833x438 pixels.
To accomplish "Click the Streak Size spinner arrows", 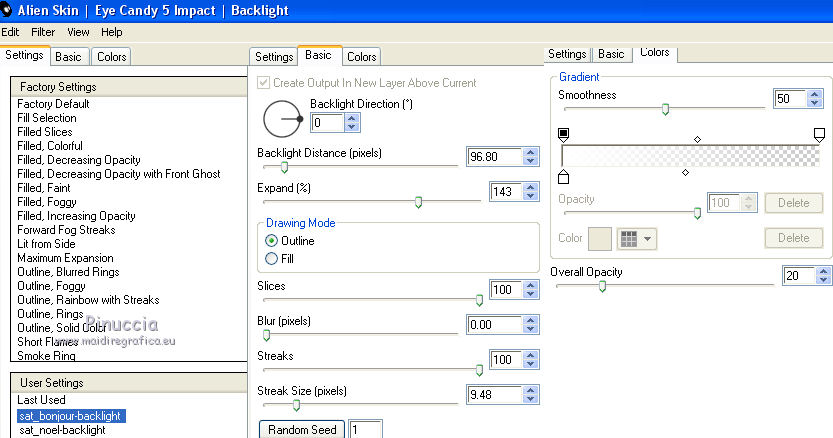I will click(530, 394).
